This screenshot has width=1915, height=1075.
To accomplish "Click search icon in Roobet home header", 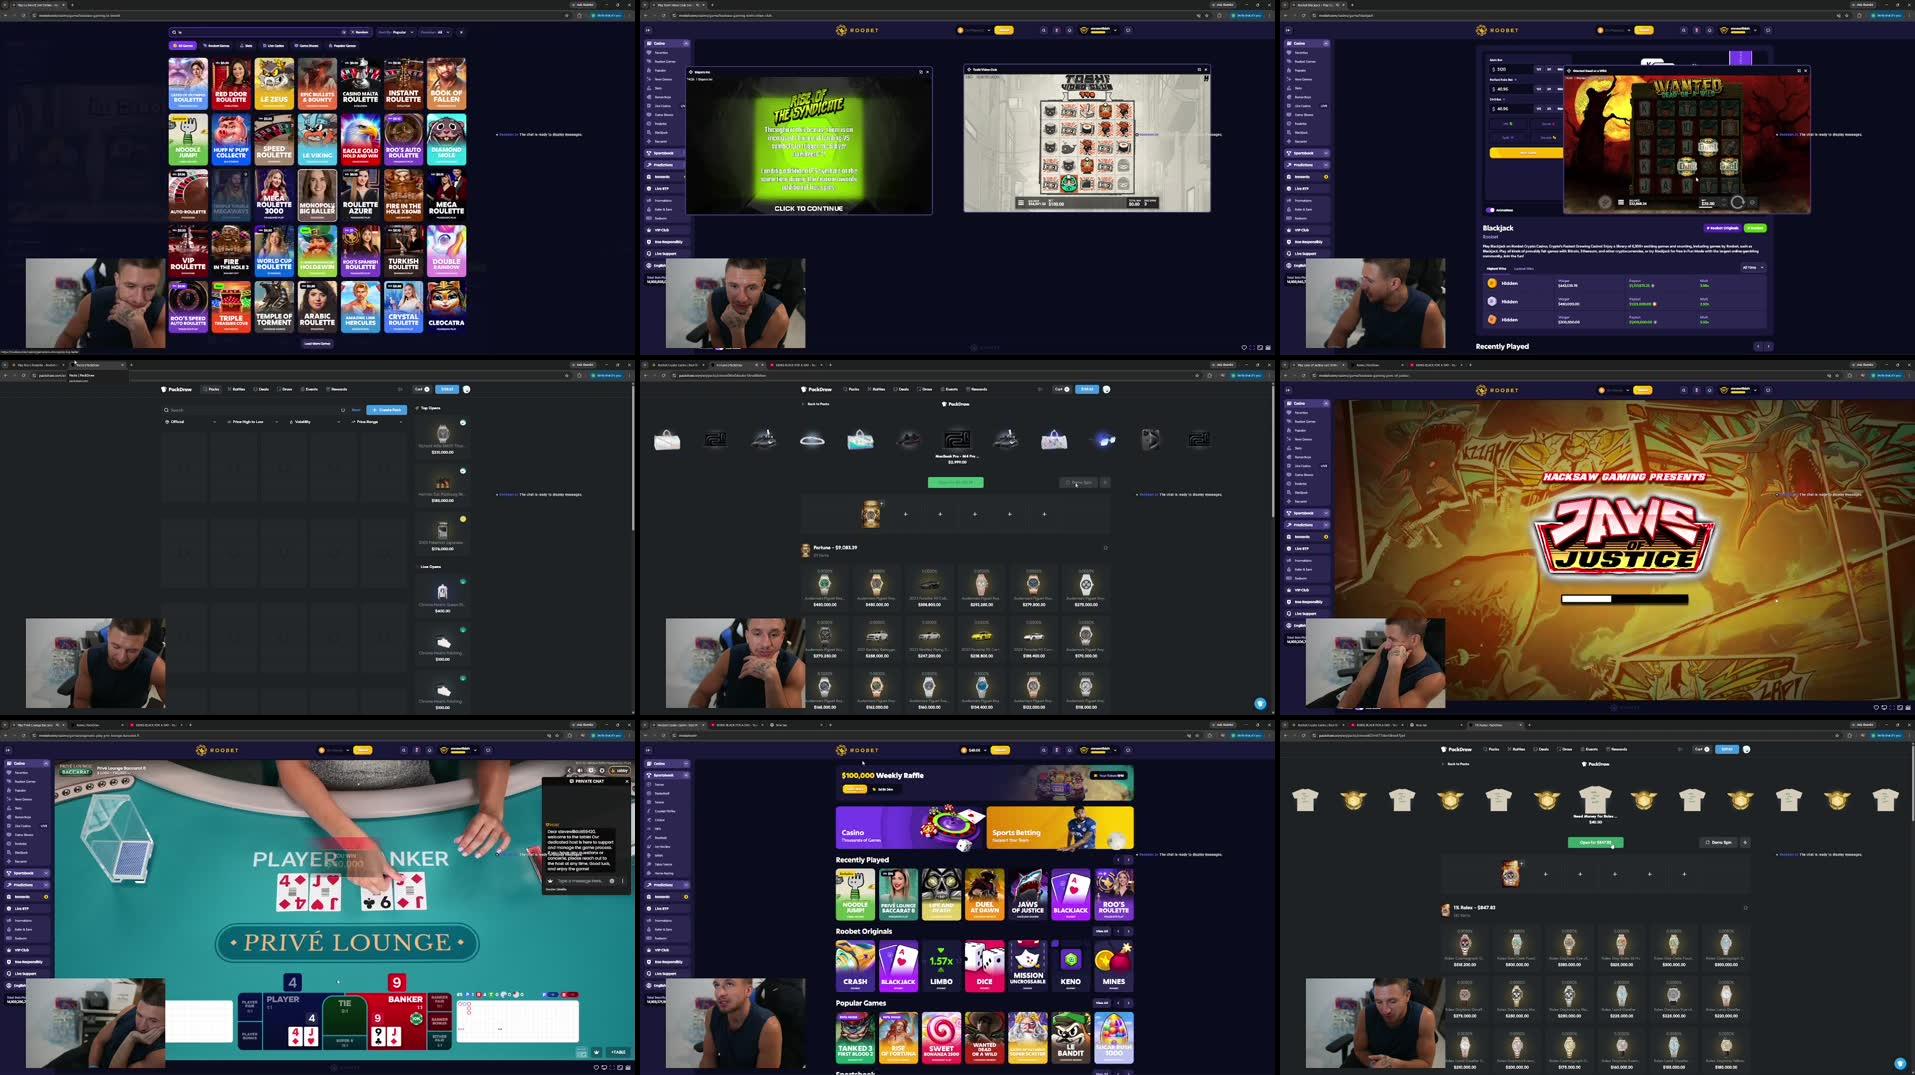I will (x=1044, y=749).
